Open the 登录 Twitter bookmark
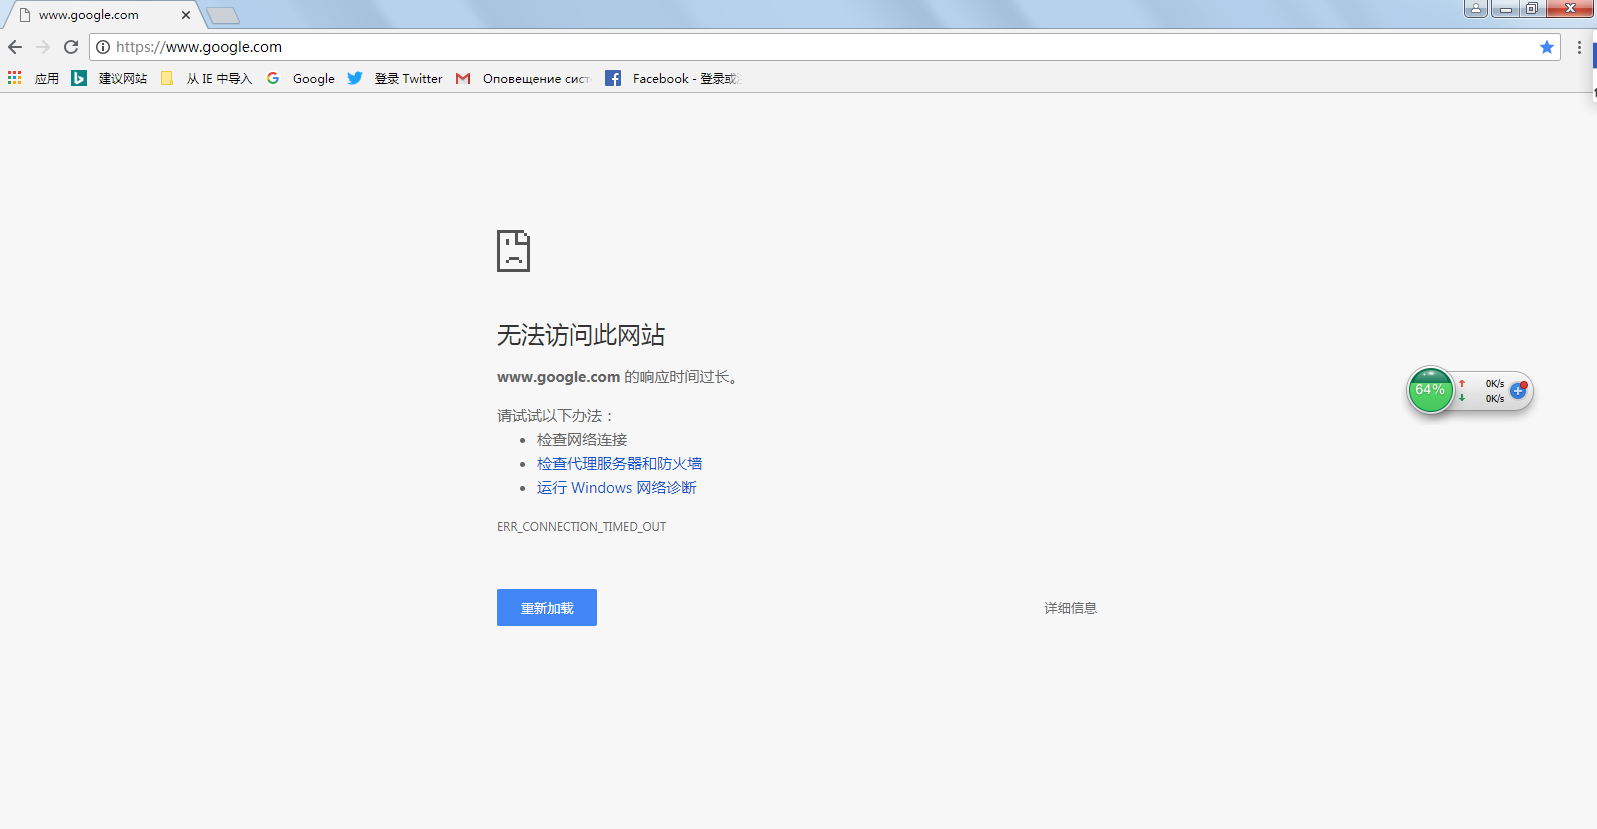 [x=395, y=78]
